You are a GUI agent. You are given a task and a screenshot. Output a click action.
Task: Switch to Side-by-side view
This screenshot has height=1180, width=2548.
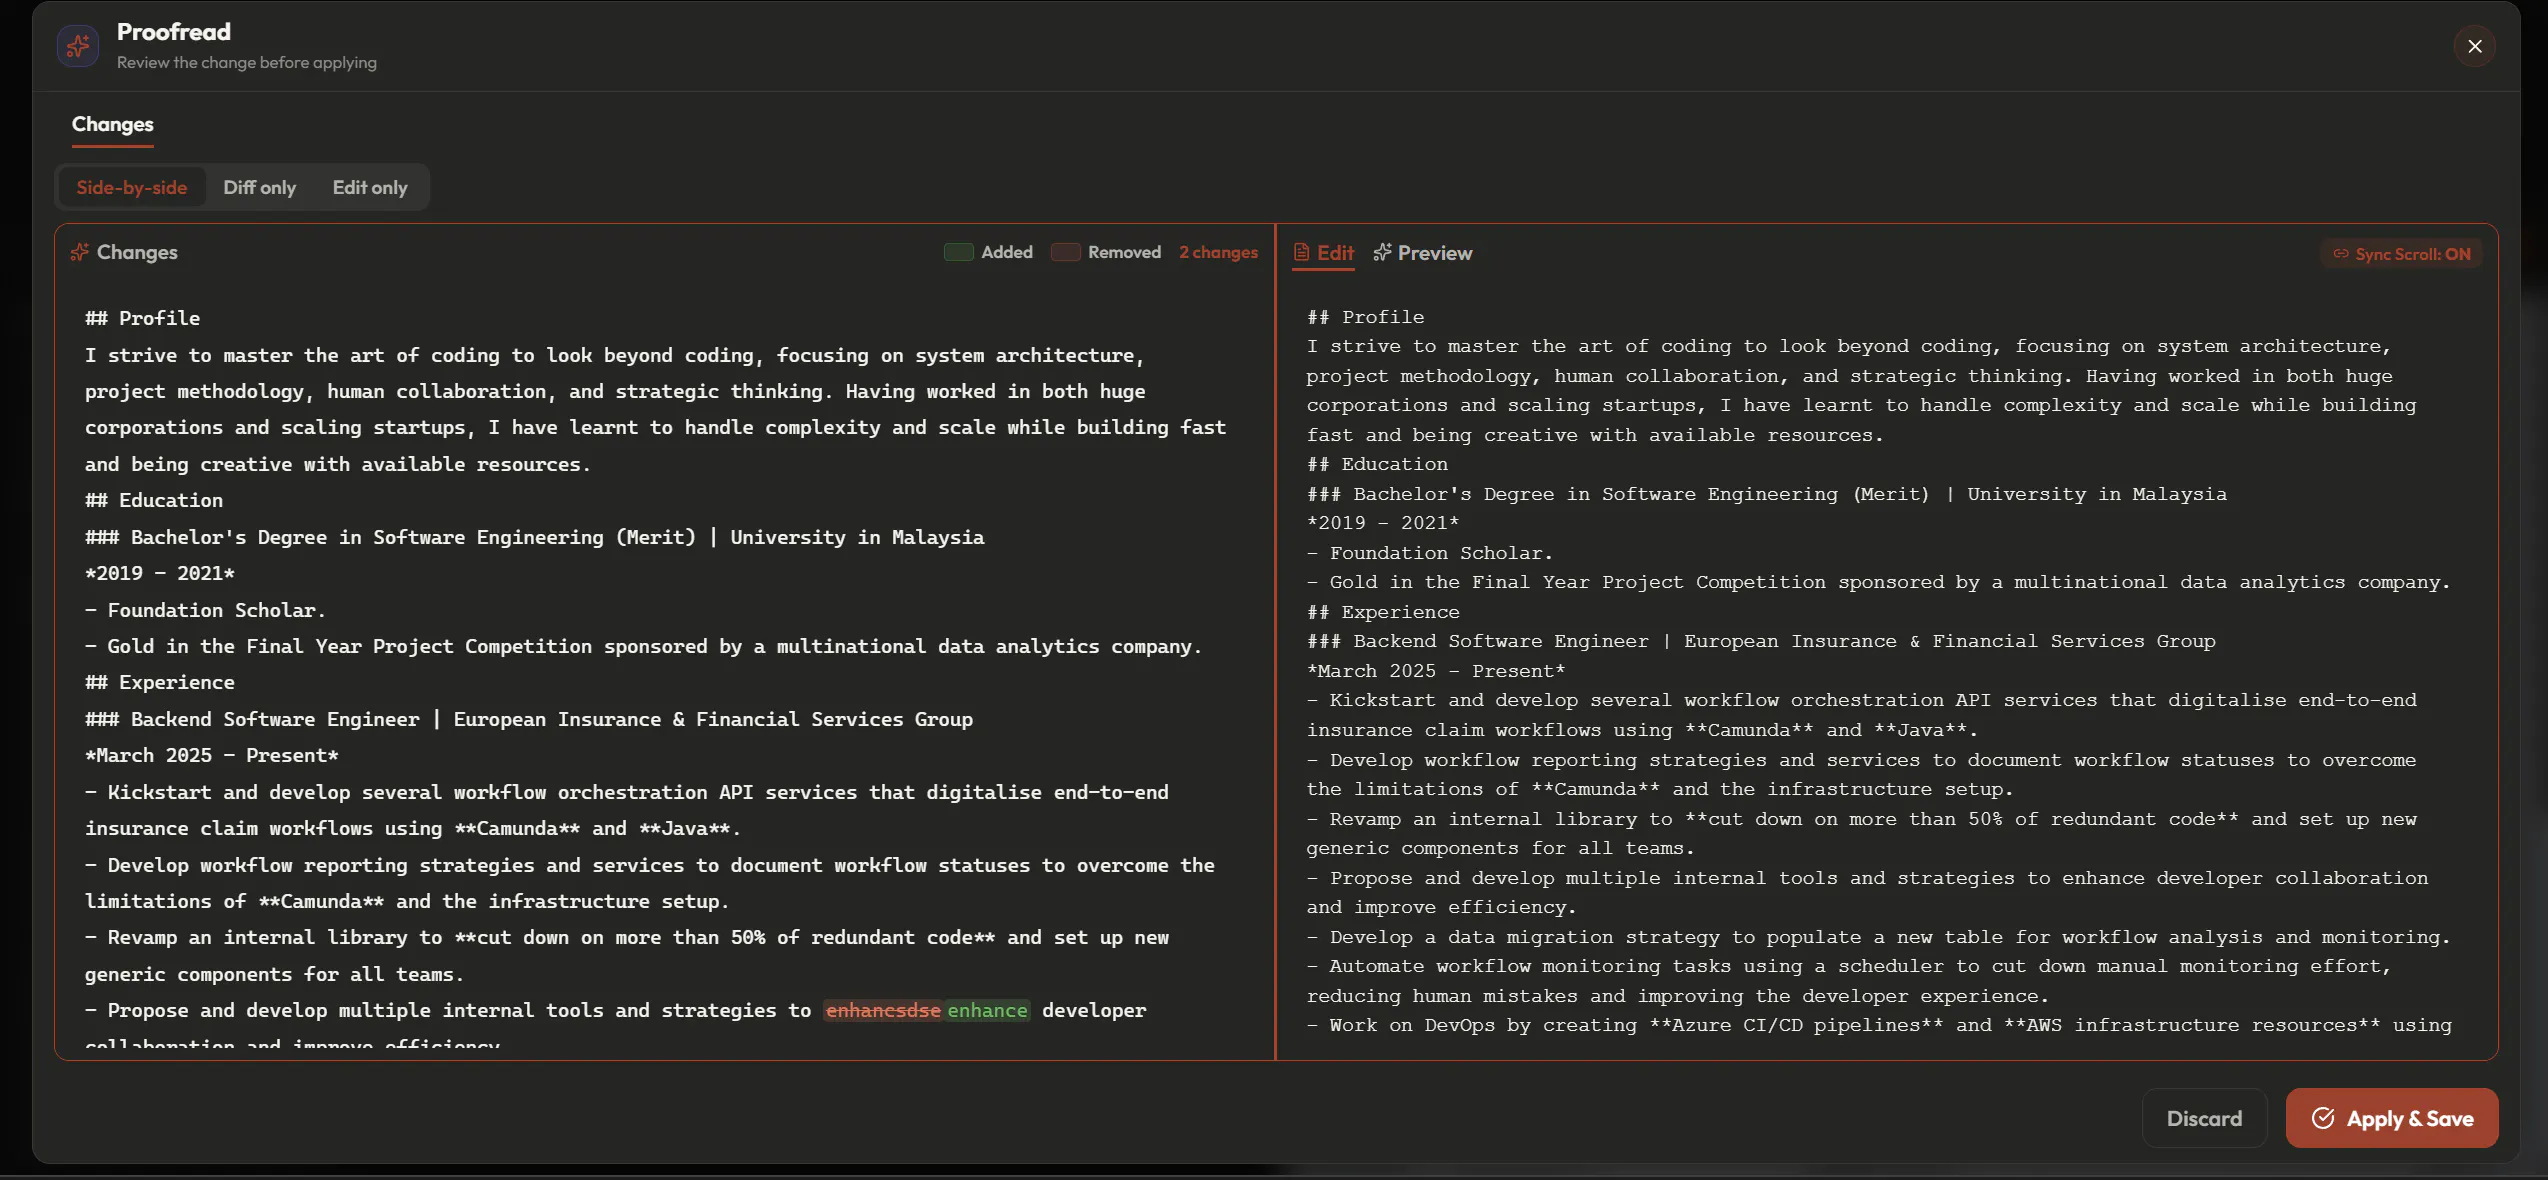coord(132,187)
